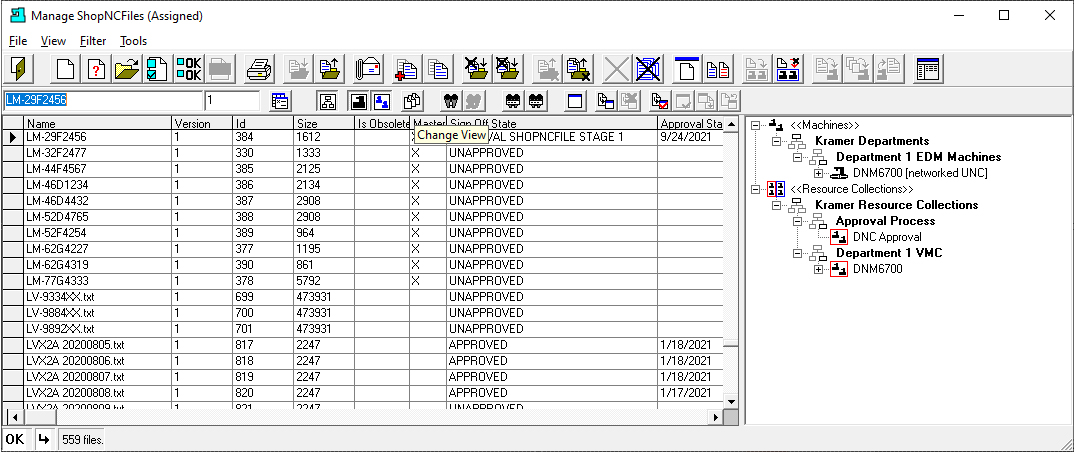Click the version number input field
1076x452 pixels.
tap(232, 100)
